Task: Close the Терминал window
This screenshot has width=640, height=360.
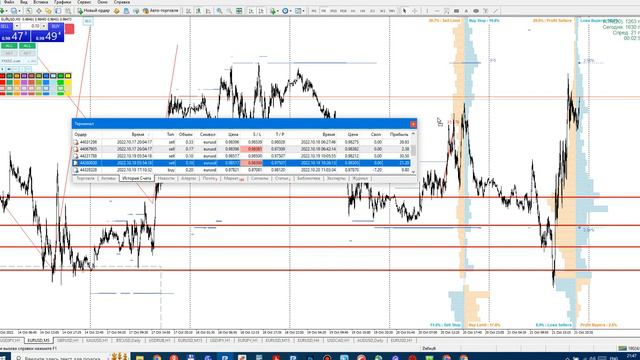Action: pyautogui.click(x=413, y=124)
